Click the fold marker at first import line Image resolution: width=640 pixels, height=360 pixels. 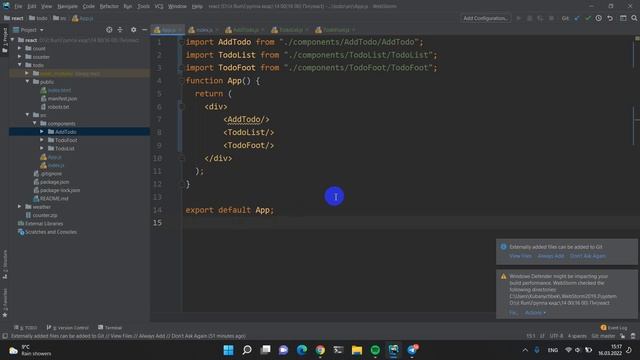coord(181,42)
